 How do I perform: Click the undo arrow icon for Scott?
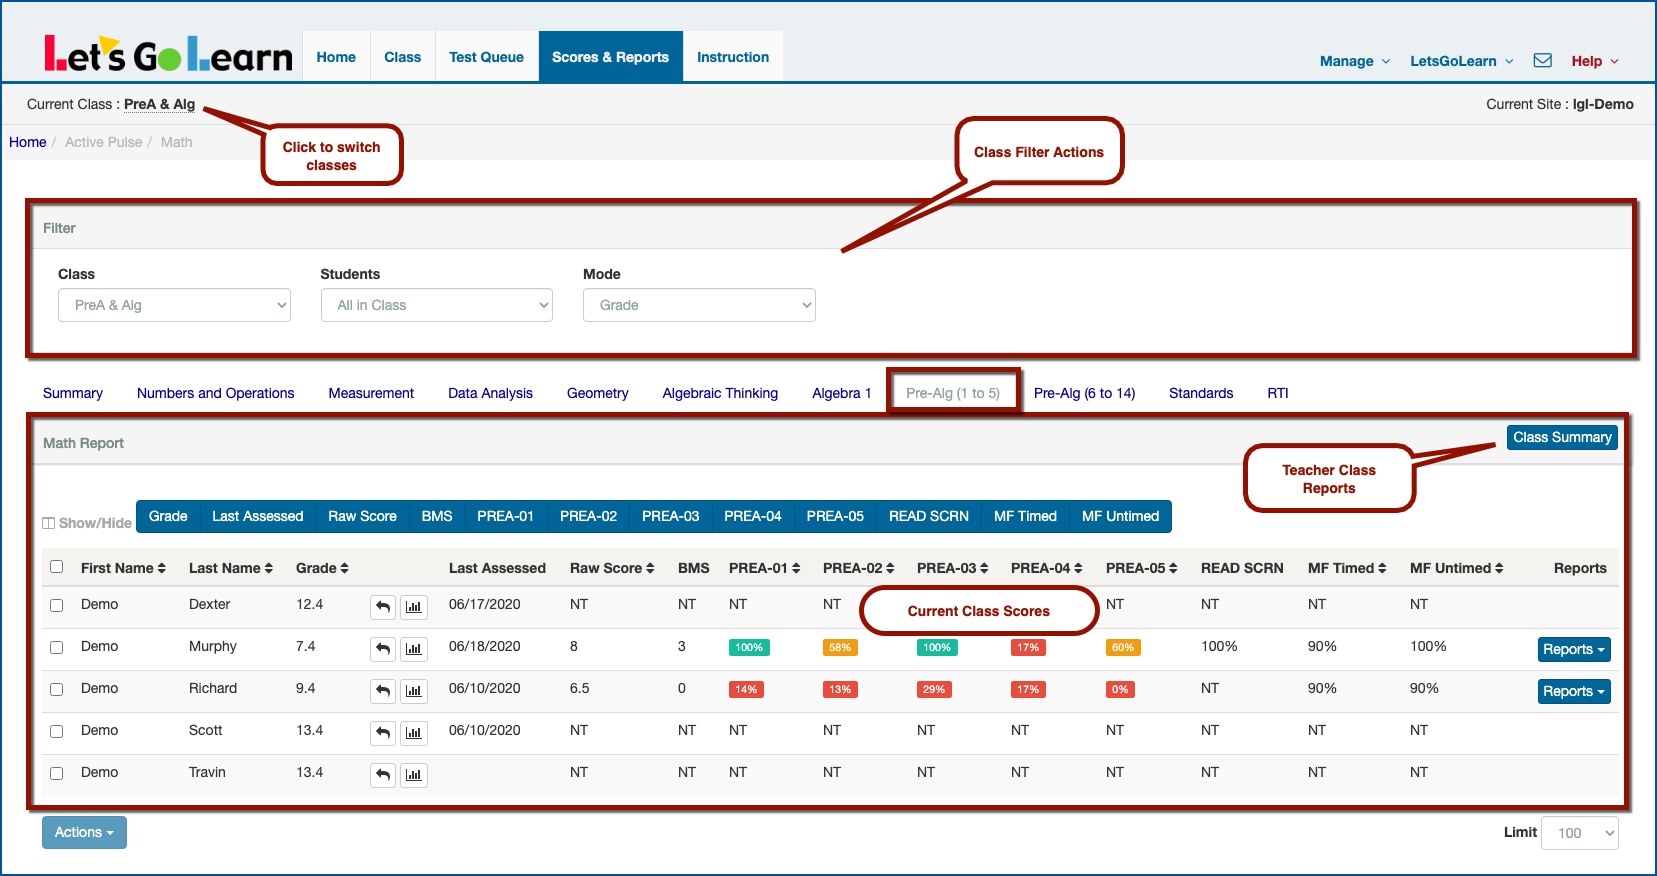(x=383, y=733)
